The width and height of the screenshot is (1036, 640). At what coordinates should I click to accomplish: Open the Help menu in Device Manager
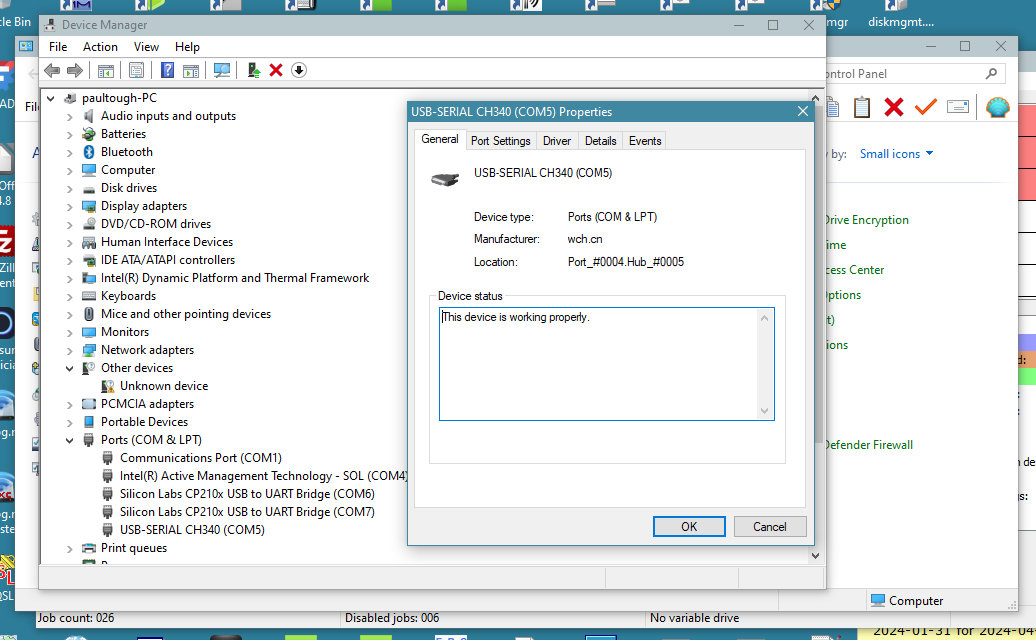coord(187,47)
